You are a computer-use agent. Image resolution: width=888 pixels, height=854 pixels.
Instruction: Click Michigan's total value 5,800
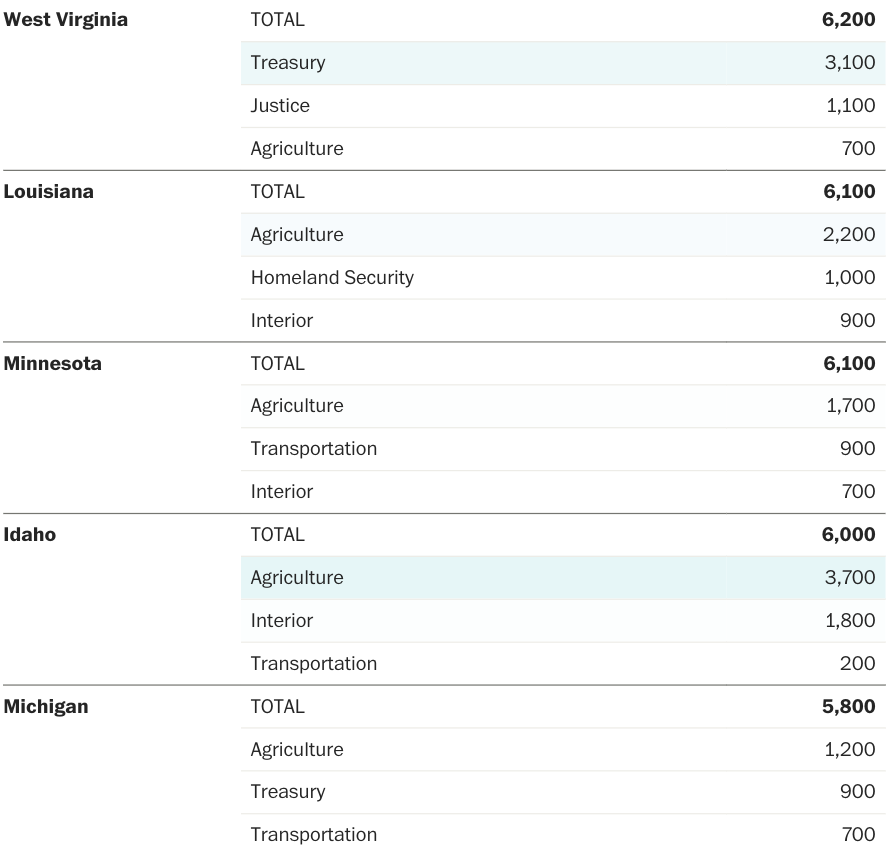(848, 707)
